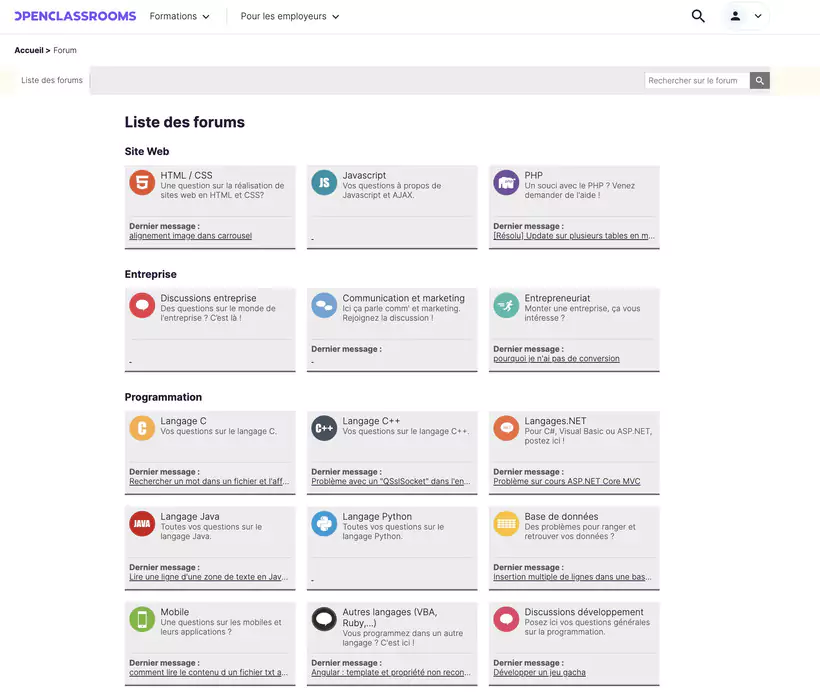
Task: Click the forum search submit button
Action: coord(759,79)
